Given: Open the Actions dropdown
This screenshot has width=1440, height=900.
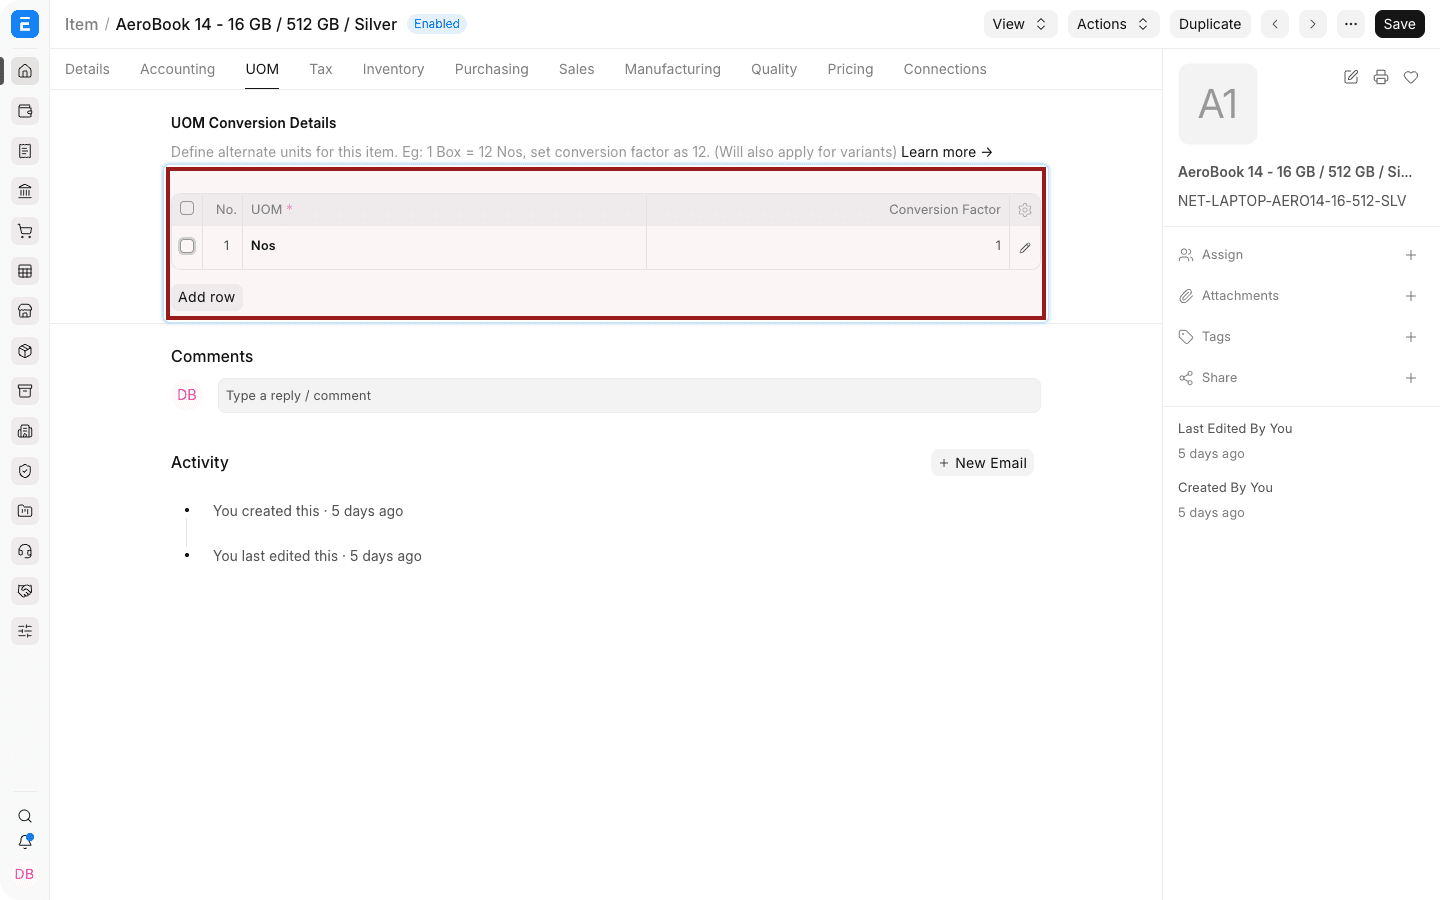Looking at the screenshot, I should tap(1113, 24).
